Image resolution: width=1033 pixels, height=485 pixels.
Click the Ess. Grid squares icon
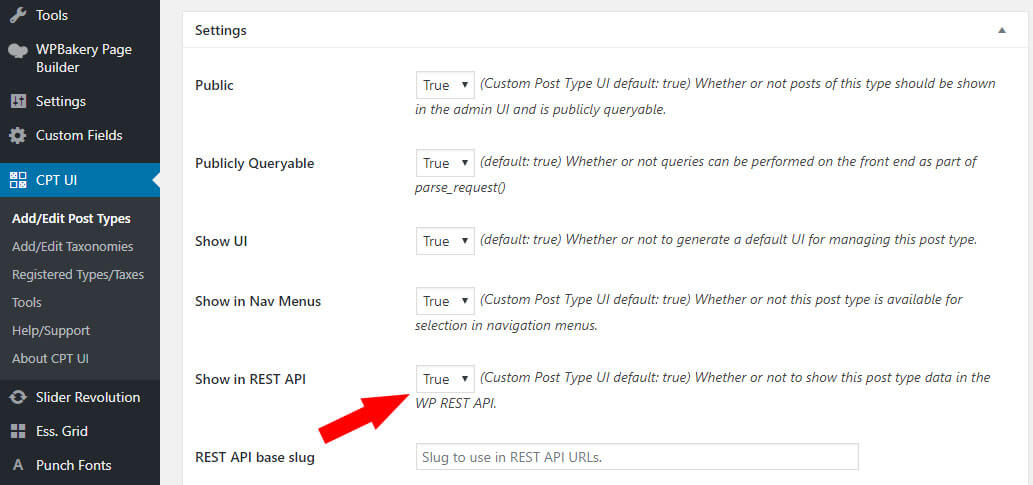pyautogui.click(x=18, y=432)
